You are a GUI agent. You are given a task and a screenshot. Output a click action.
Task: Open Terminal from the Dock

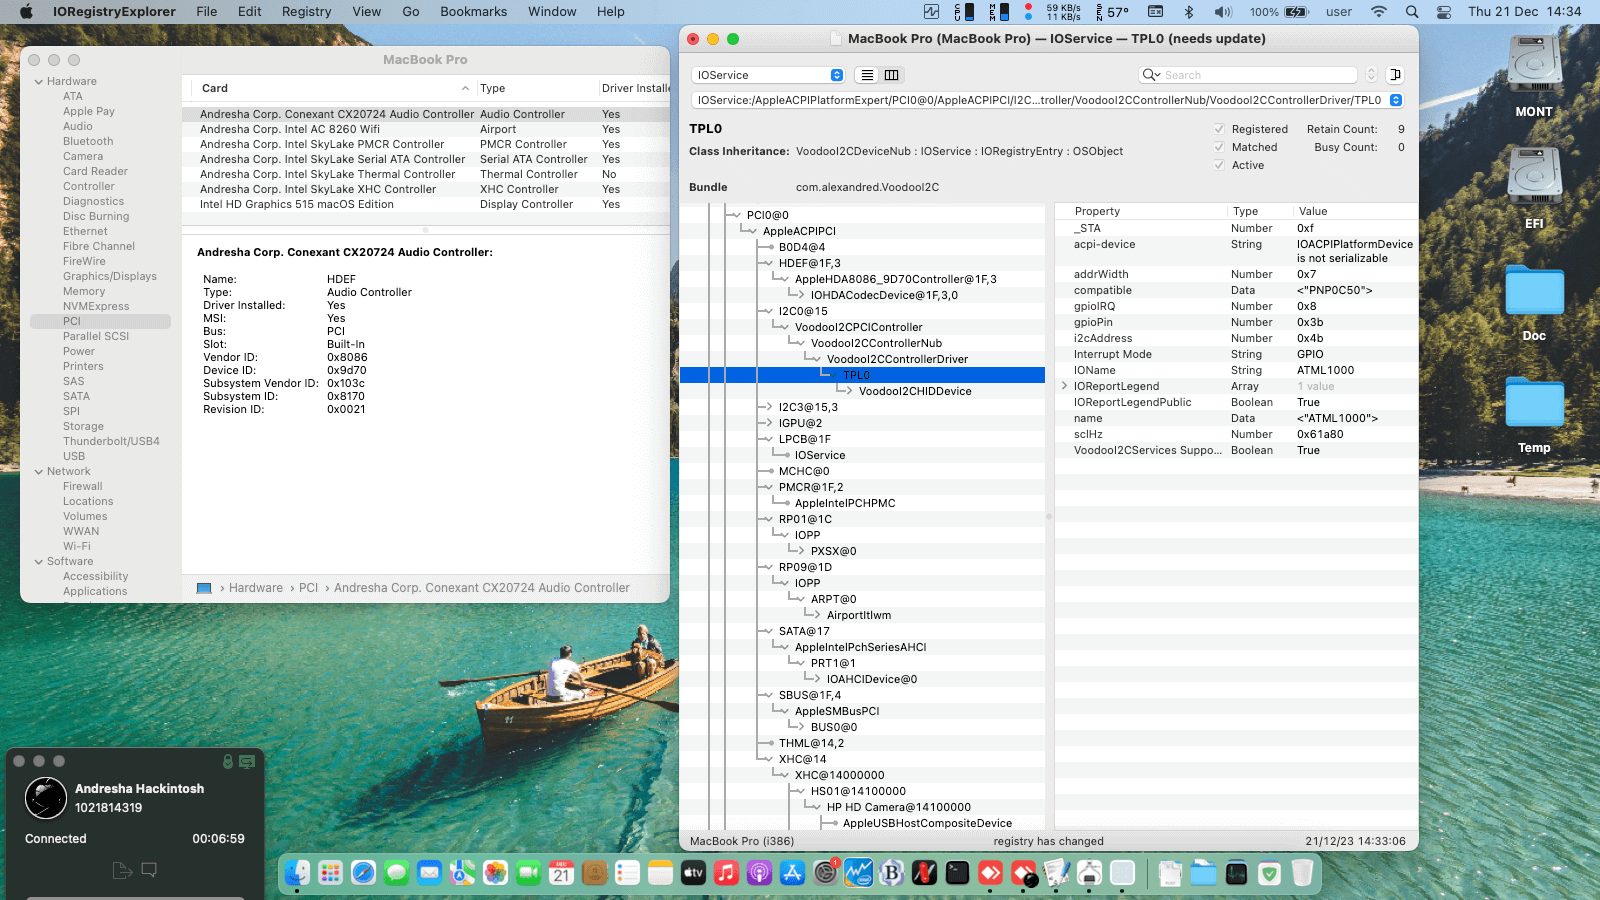point(957,873)
